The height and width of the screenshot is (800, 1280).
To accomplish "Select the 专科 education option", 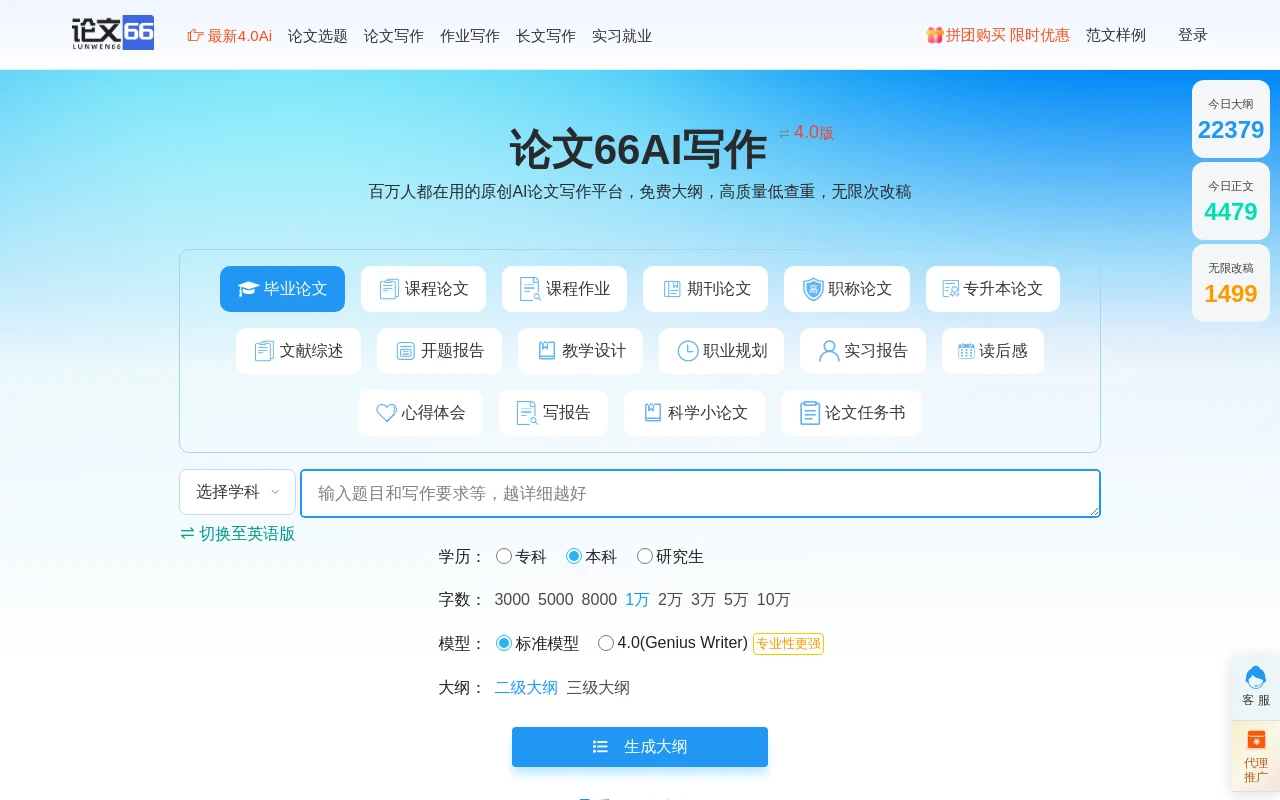I will point(504,556).
